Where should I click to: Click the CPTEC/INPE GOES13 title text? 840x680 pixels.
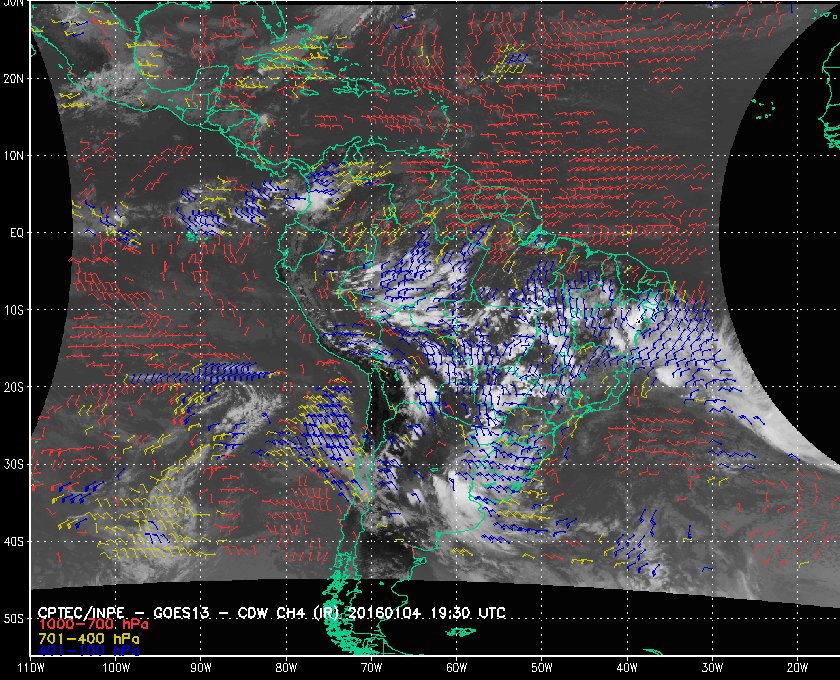point(272,612)
